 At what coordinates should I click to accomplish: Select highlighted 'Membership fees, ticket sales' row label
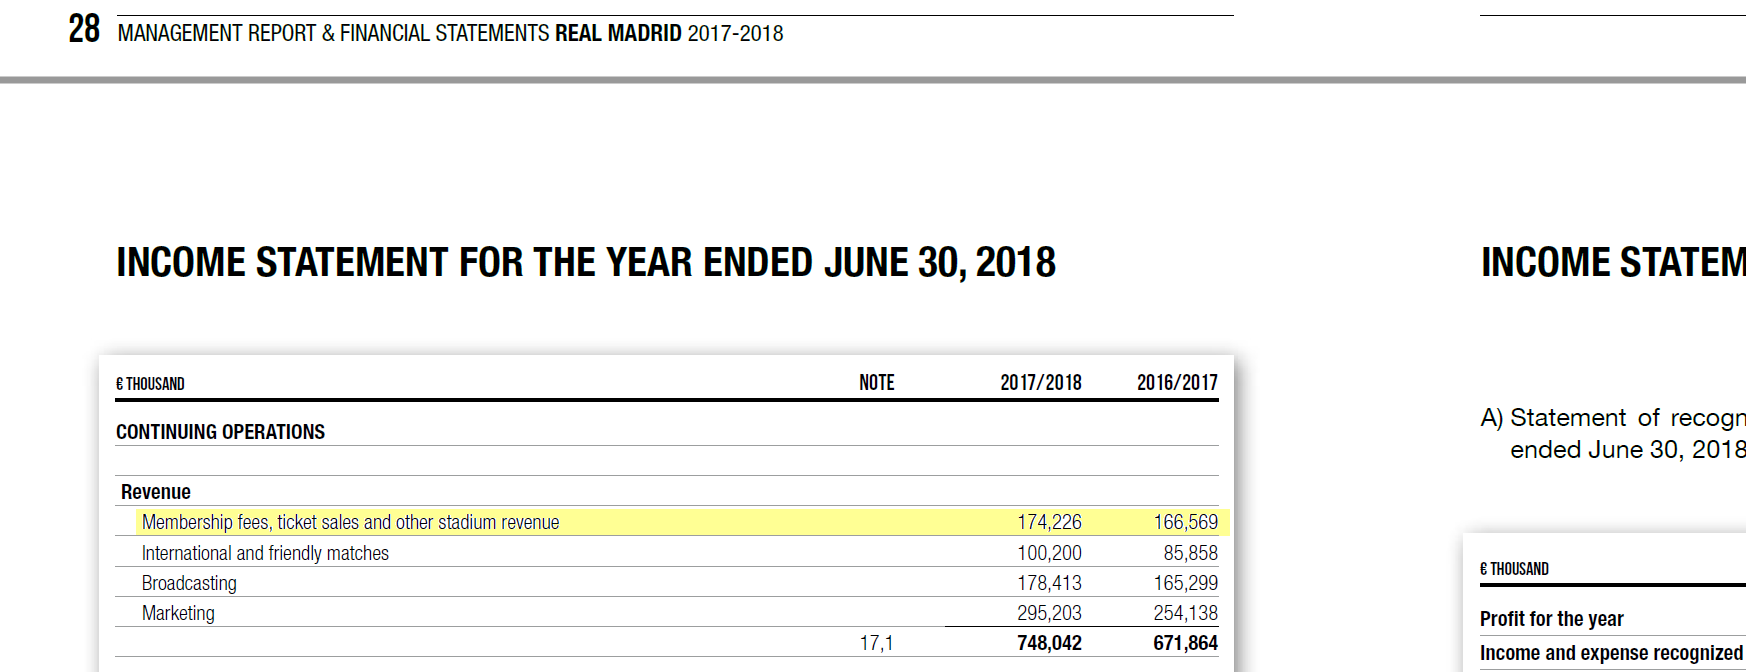coord(350,522)
